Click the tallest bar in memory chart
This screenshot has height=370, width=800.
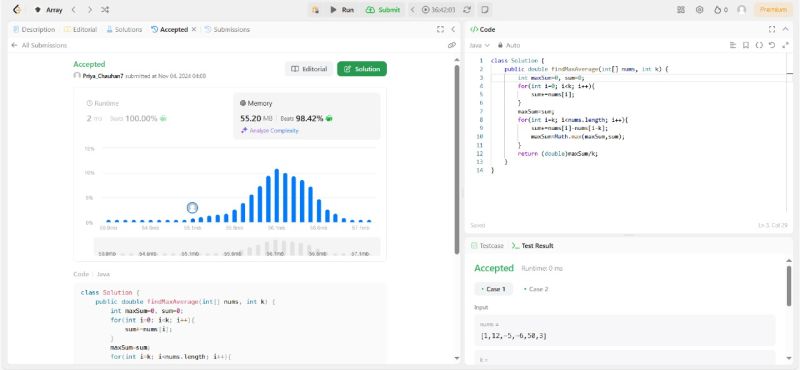point(277,195)
